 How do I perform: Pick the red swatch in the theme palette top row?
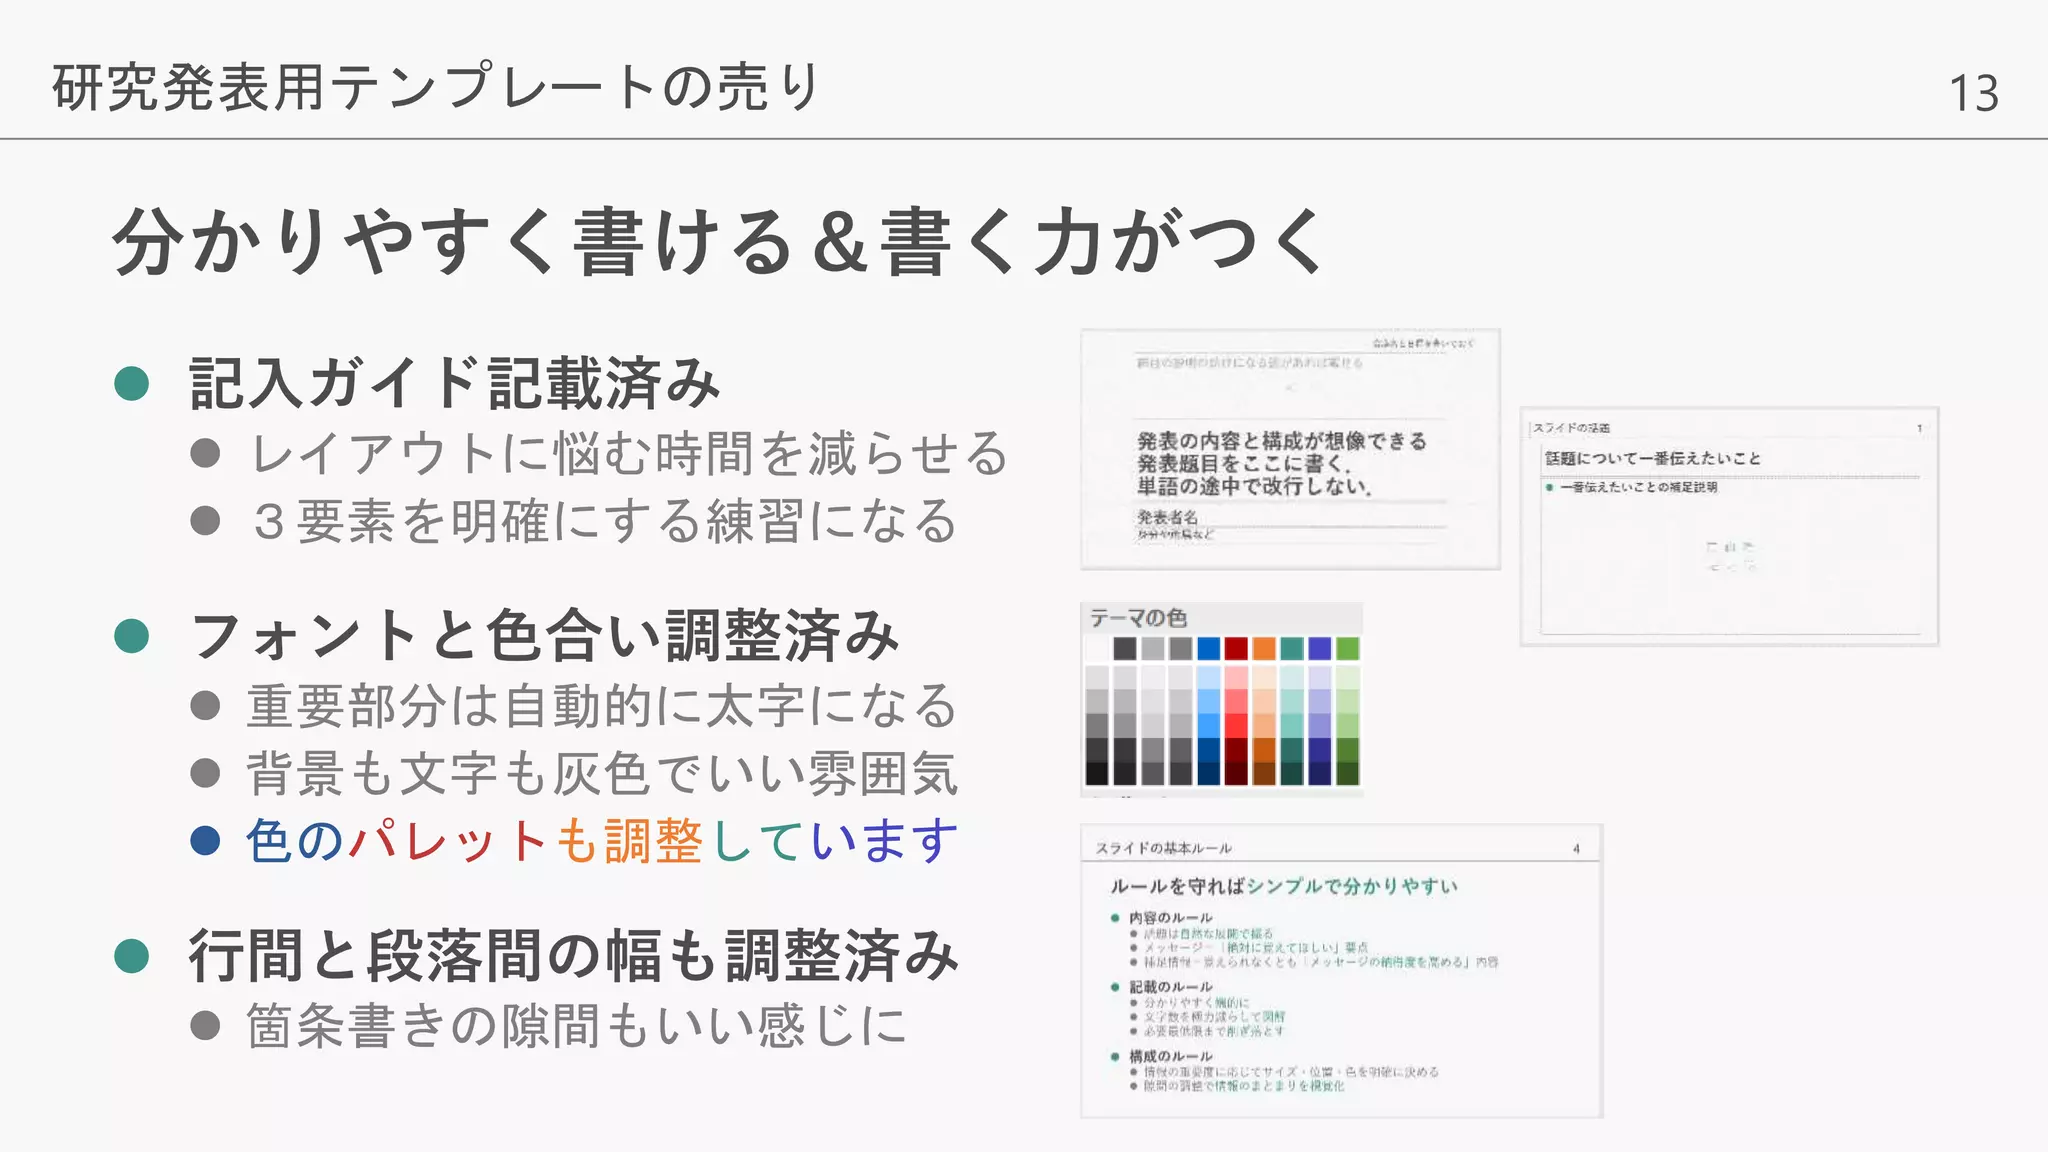pos(1236,648)
